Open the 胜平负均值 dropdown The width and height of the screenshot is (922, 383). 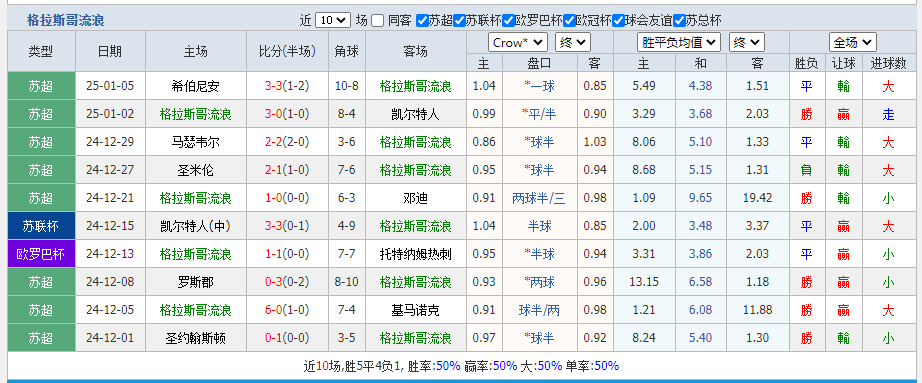(679, 42)
